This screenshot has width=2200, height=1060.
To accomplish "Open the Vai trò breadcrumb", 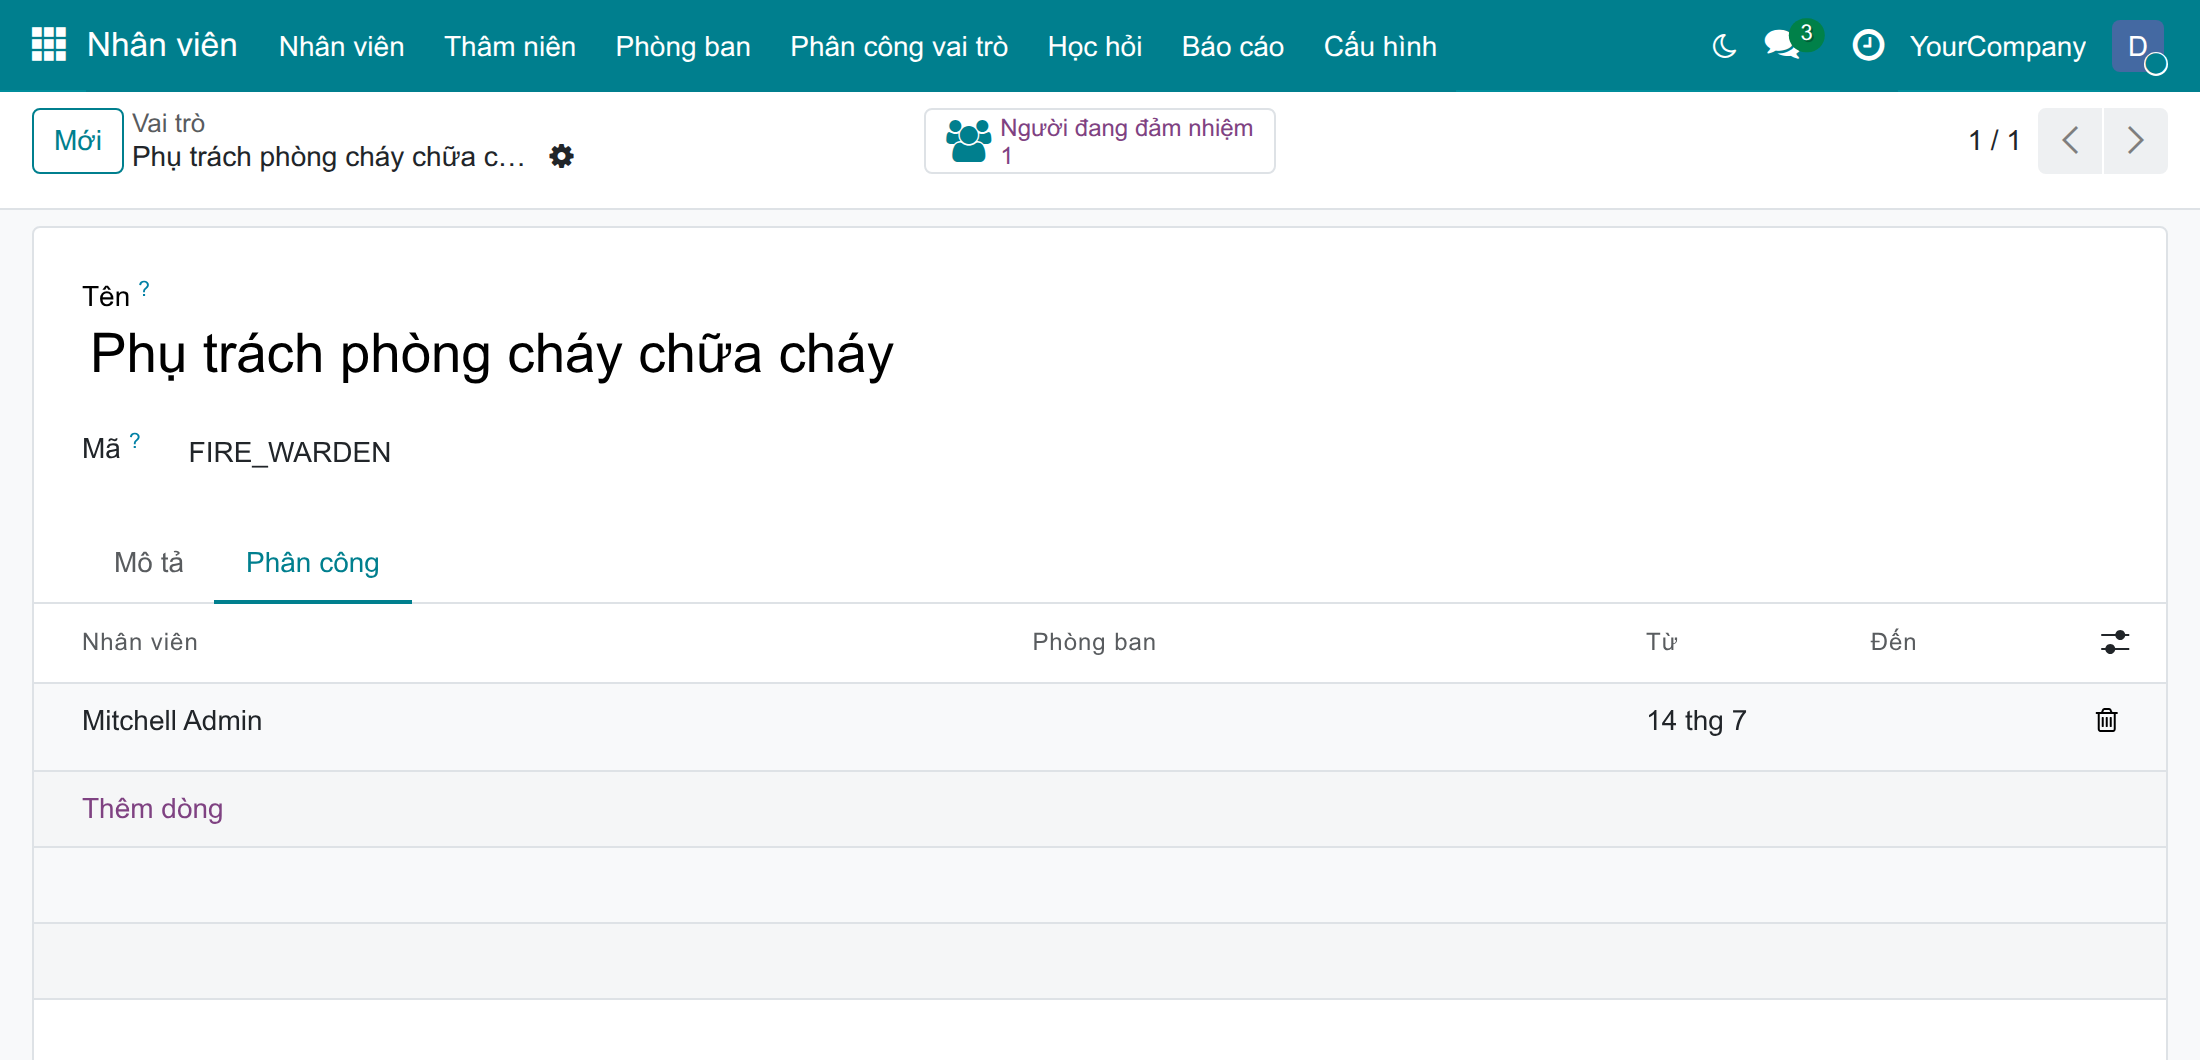I will 168,123.
